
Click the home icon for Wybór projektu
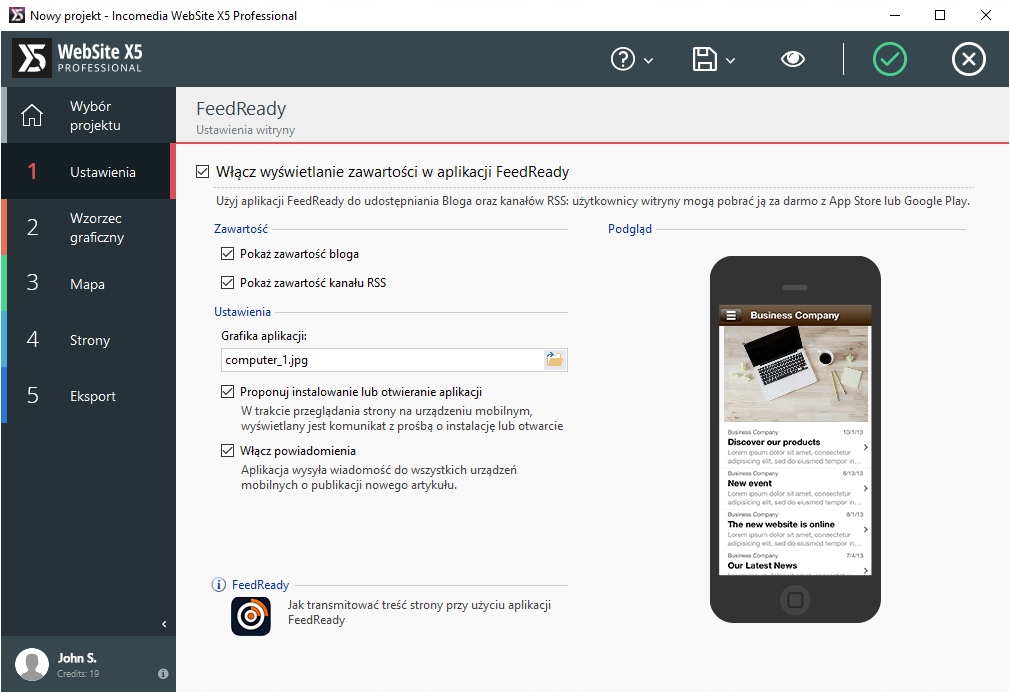(32, 115)
